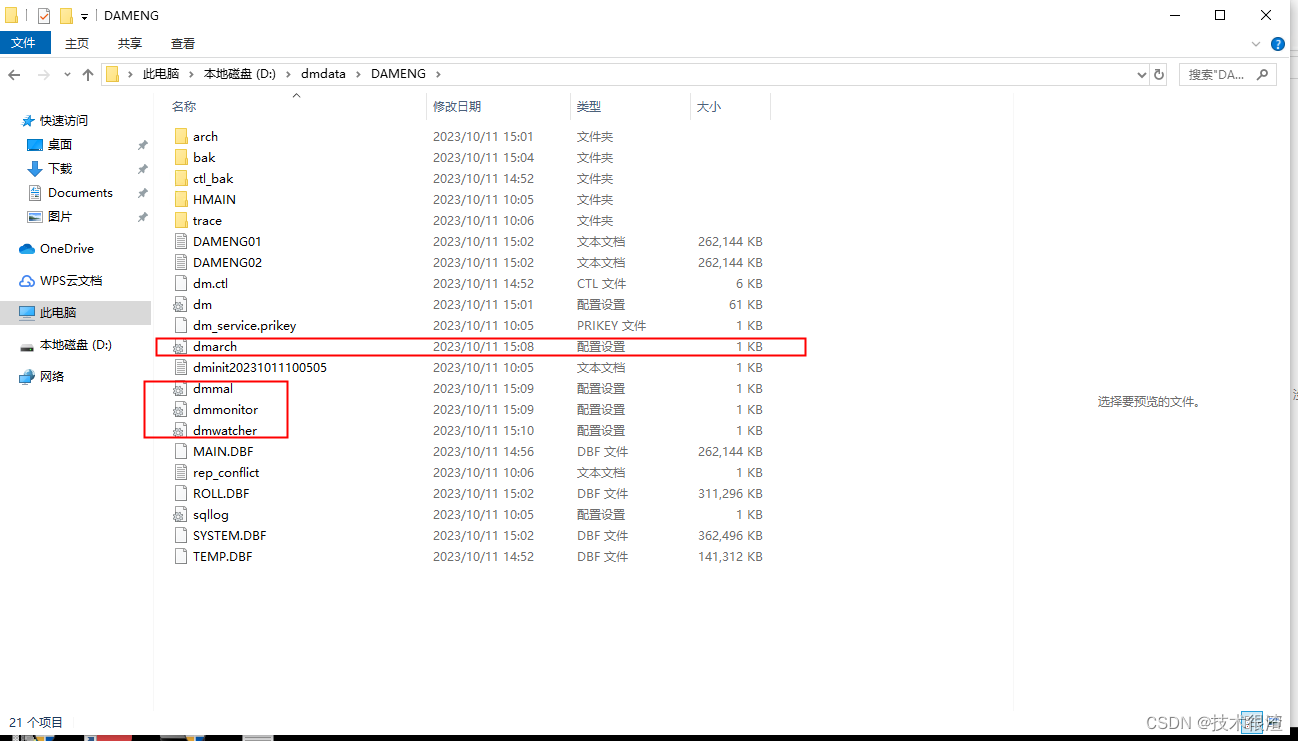Select the sqllog config file icon
The height and width of the screenshot is (741, 1298).
point(181,514)
